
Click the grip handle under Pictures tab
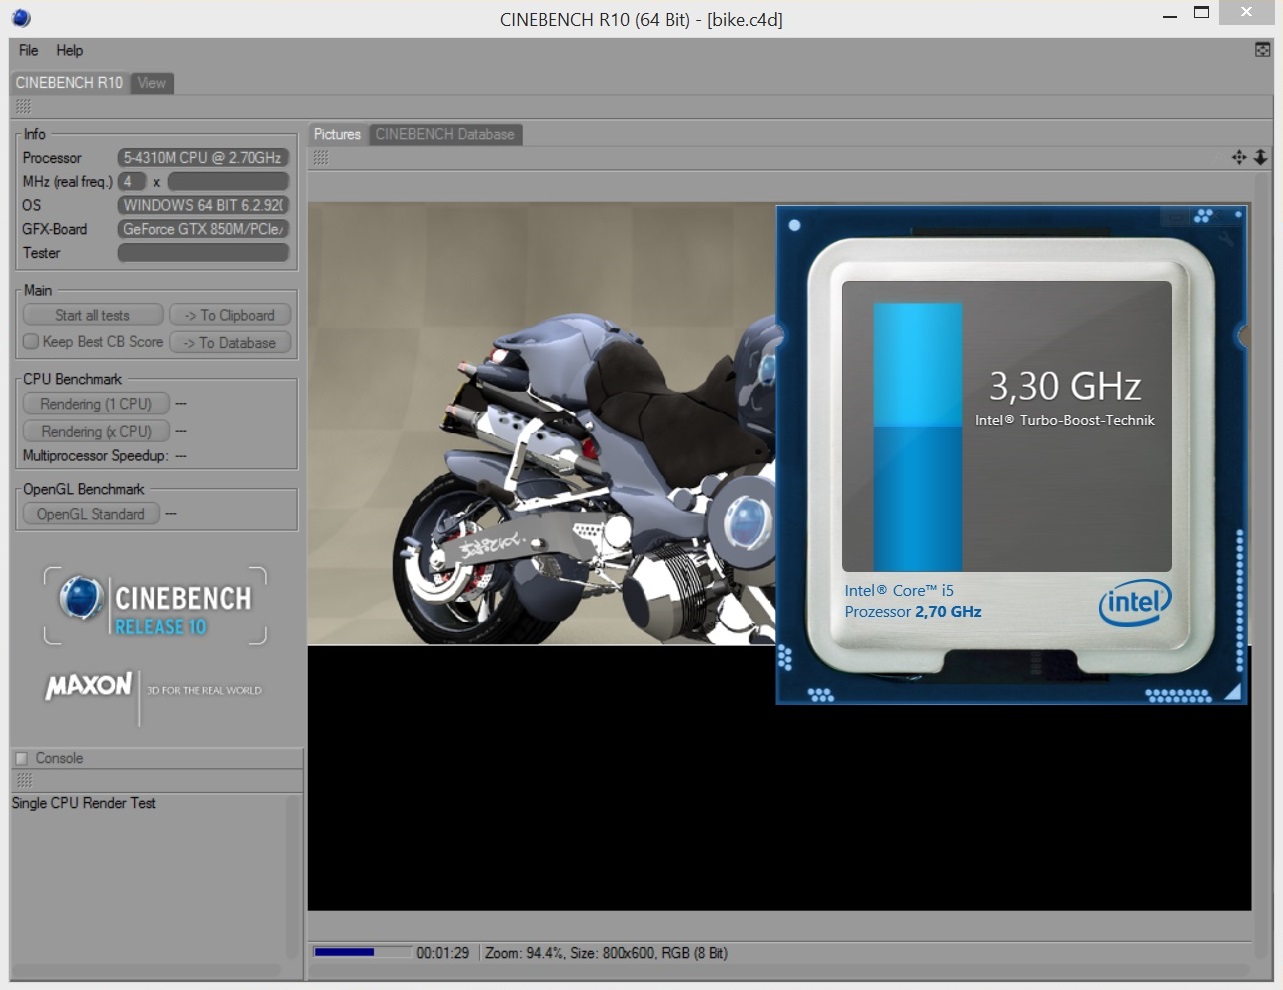(321, 158)
